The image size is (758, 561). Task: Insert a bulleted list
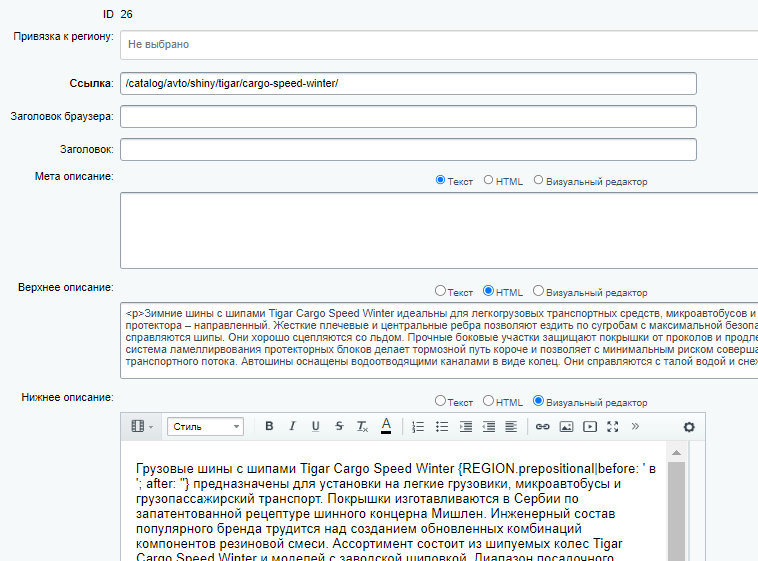point(442,426)
